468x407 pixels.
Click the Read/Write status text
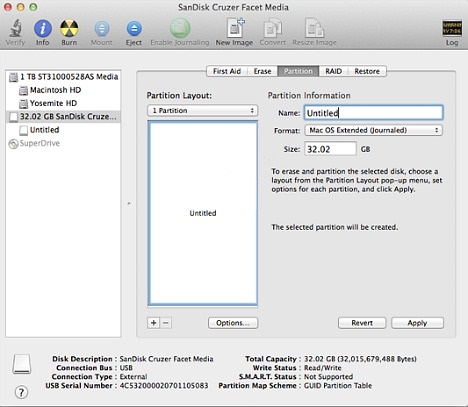tap(322, 368)
